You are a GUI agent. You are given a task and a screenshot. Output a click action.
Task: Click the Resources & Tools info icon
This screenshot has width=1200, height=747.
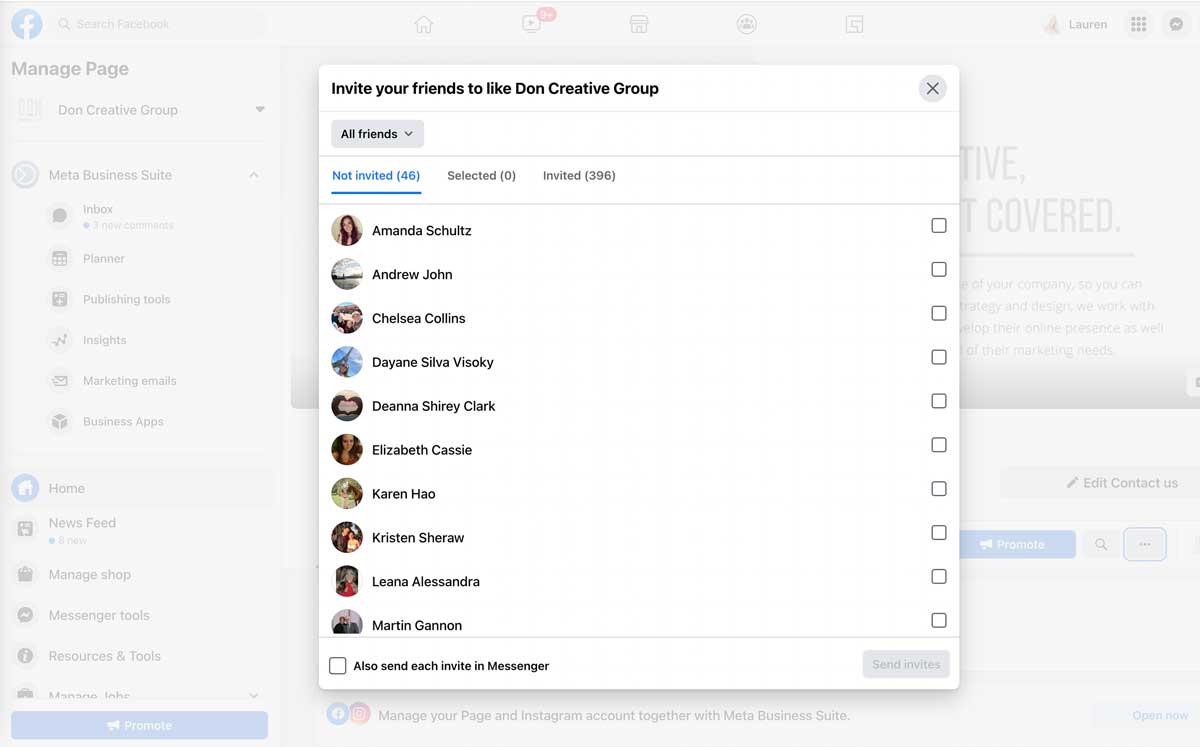[25, 656]
